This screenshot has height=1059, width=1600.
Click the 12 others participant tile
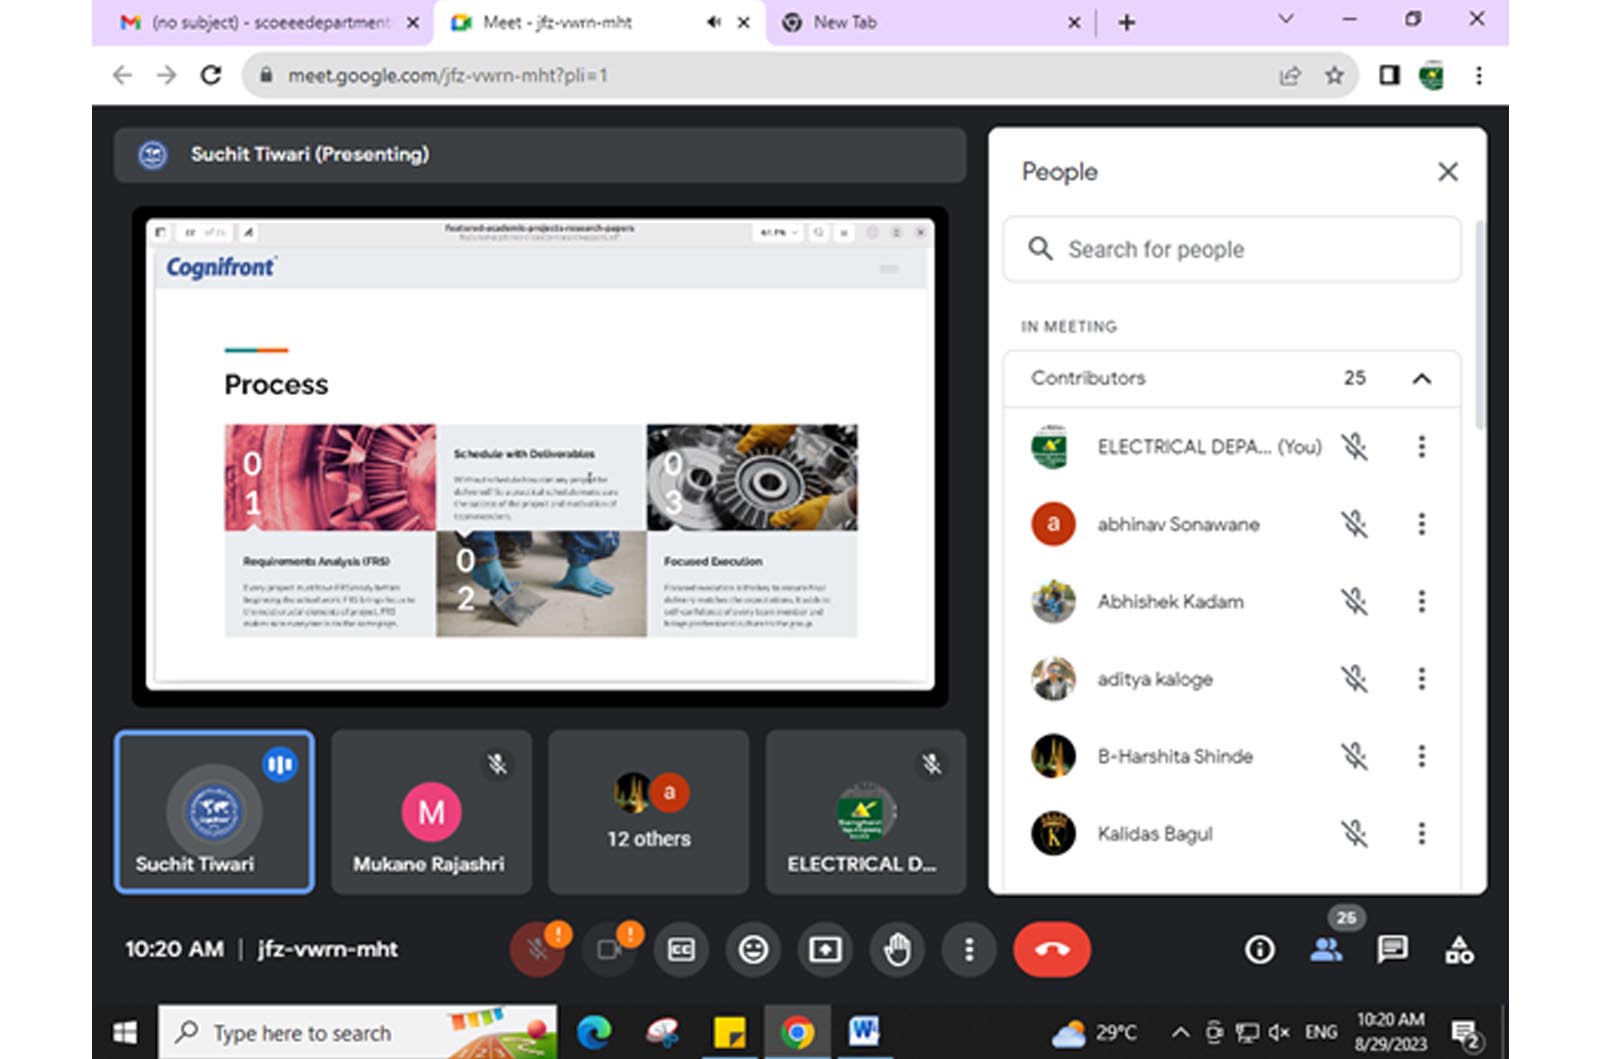648,811
